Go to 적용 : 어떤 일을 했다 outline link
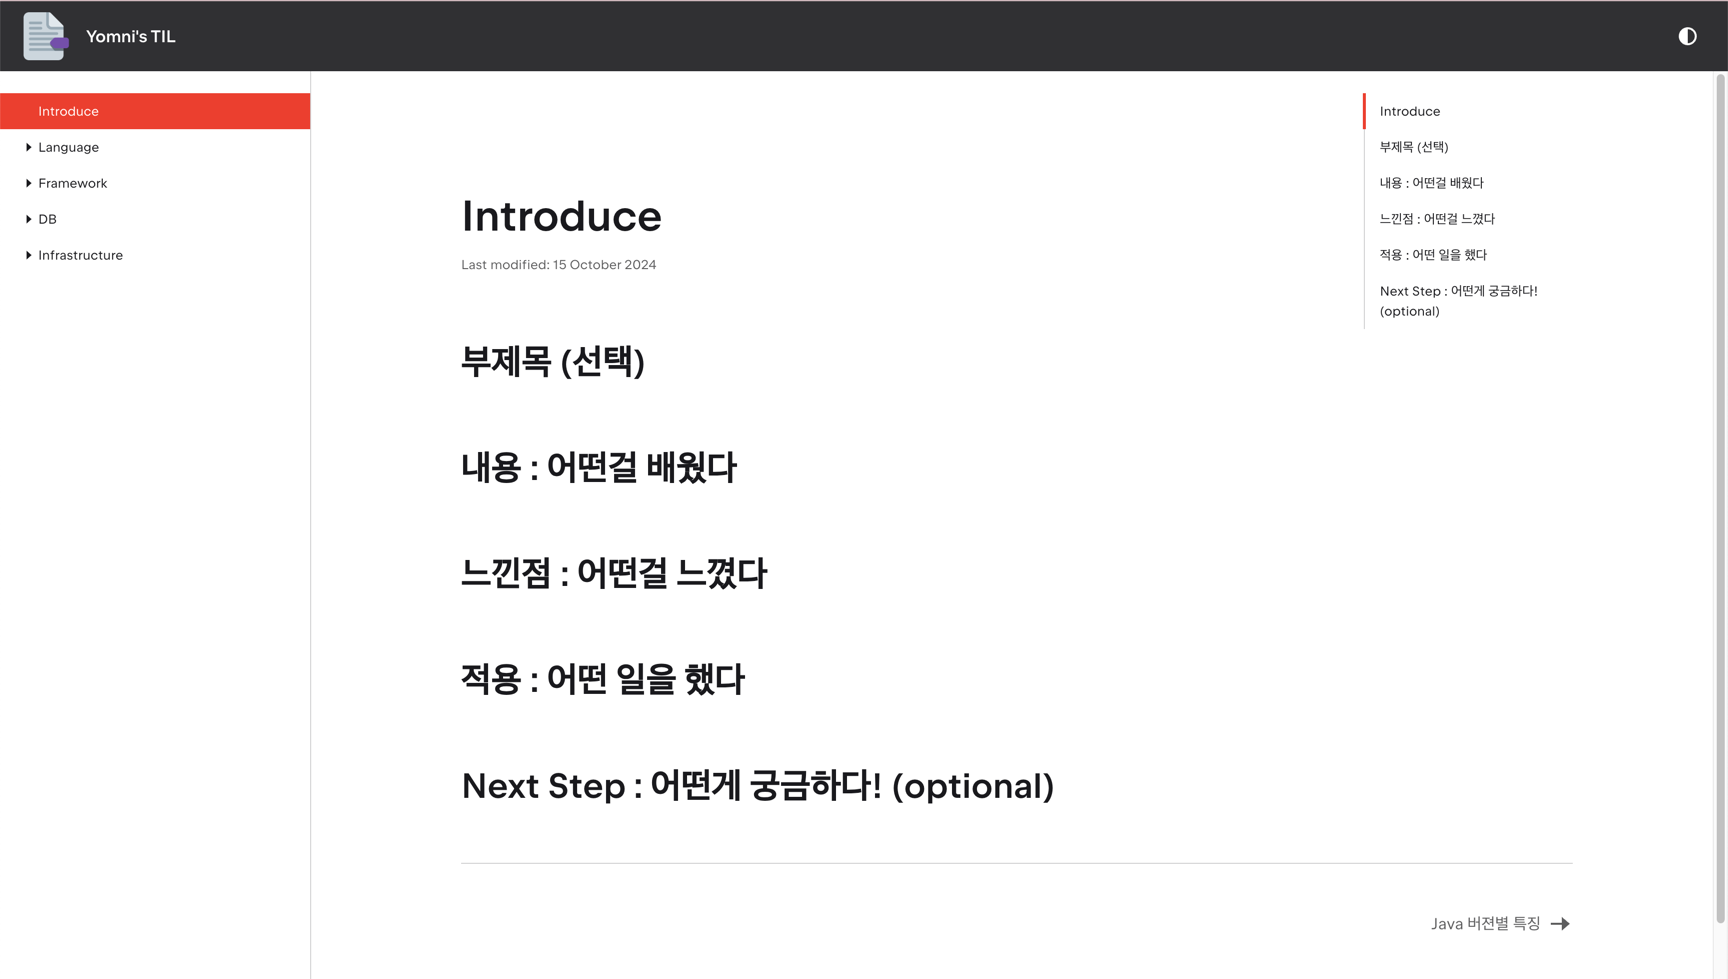The image size is (1728, 979). 1433,255
